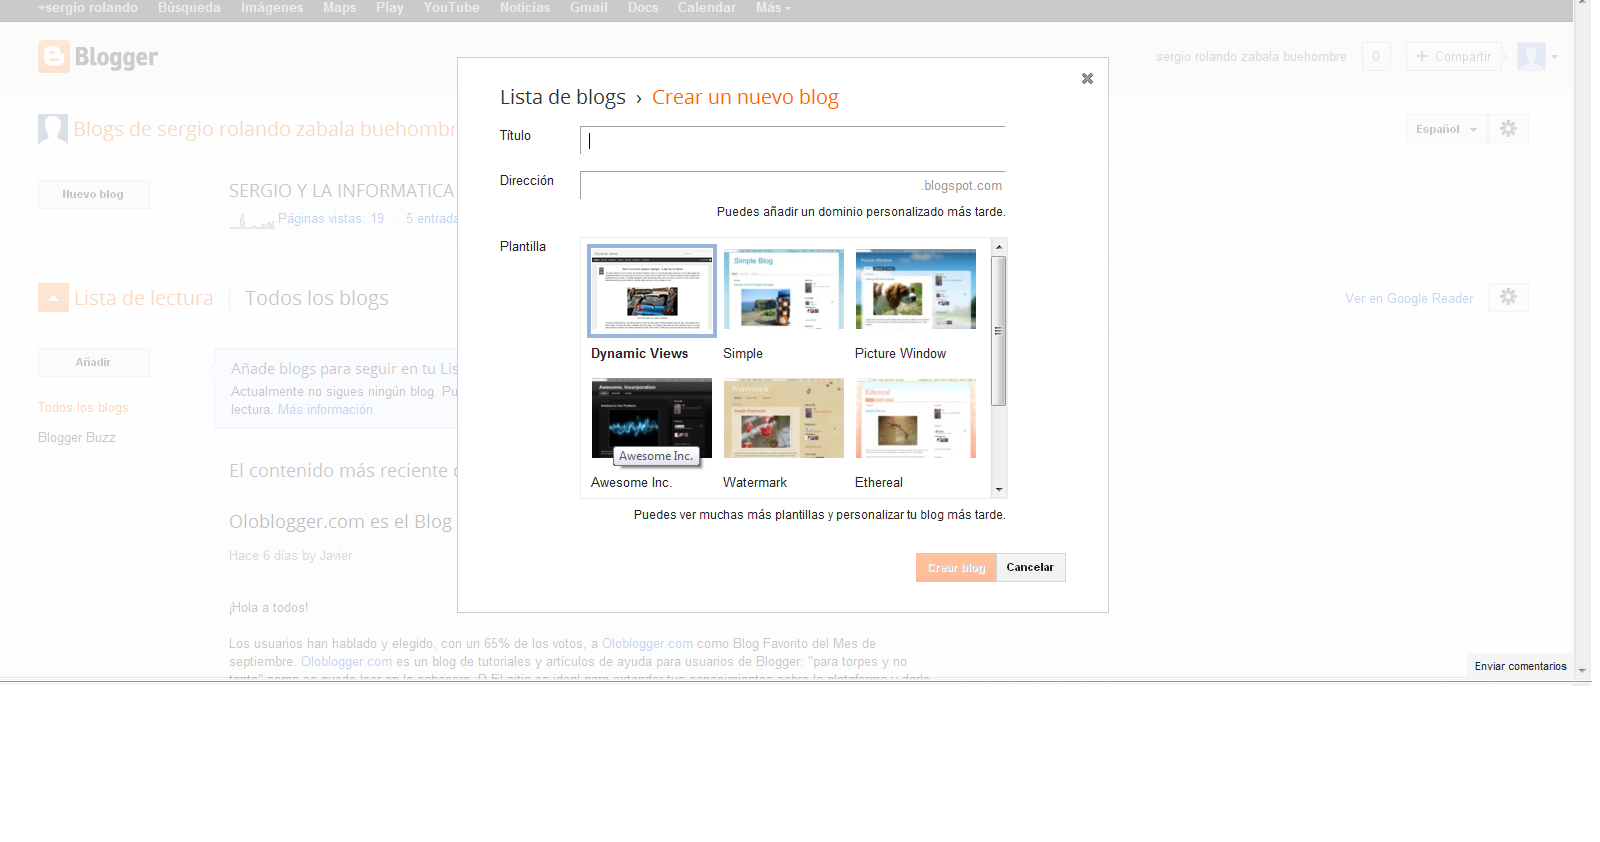The image size is (1600, 842).
Task: Click the Crear blog button
Action: point(956,567)
